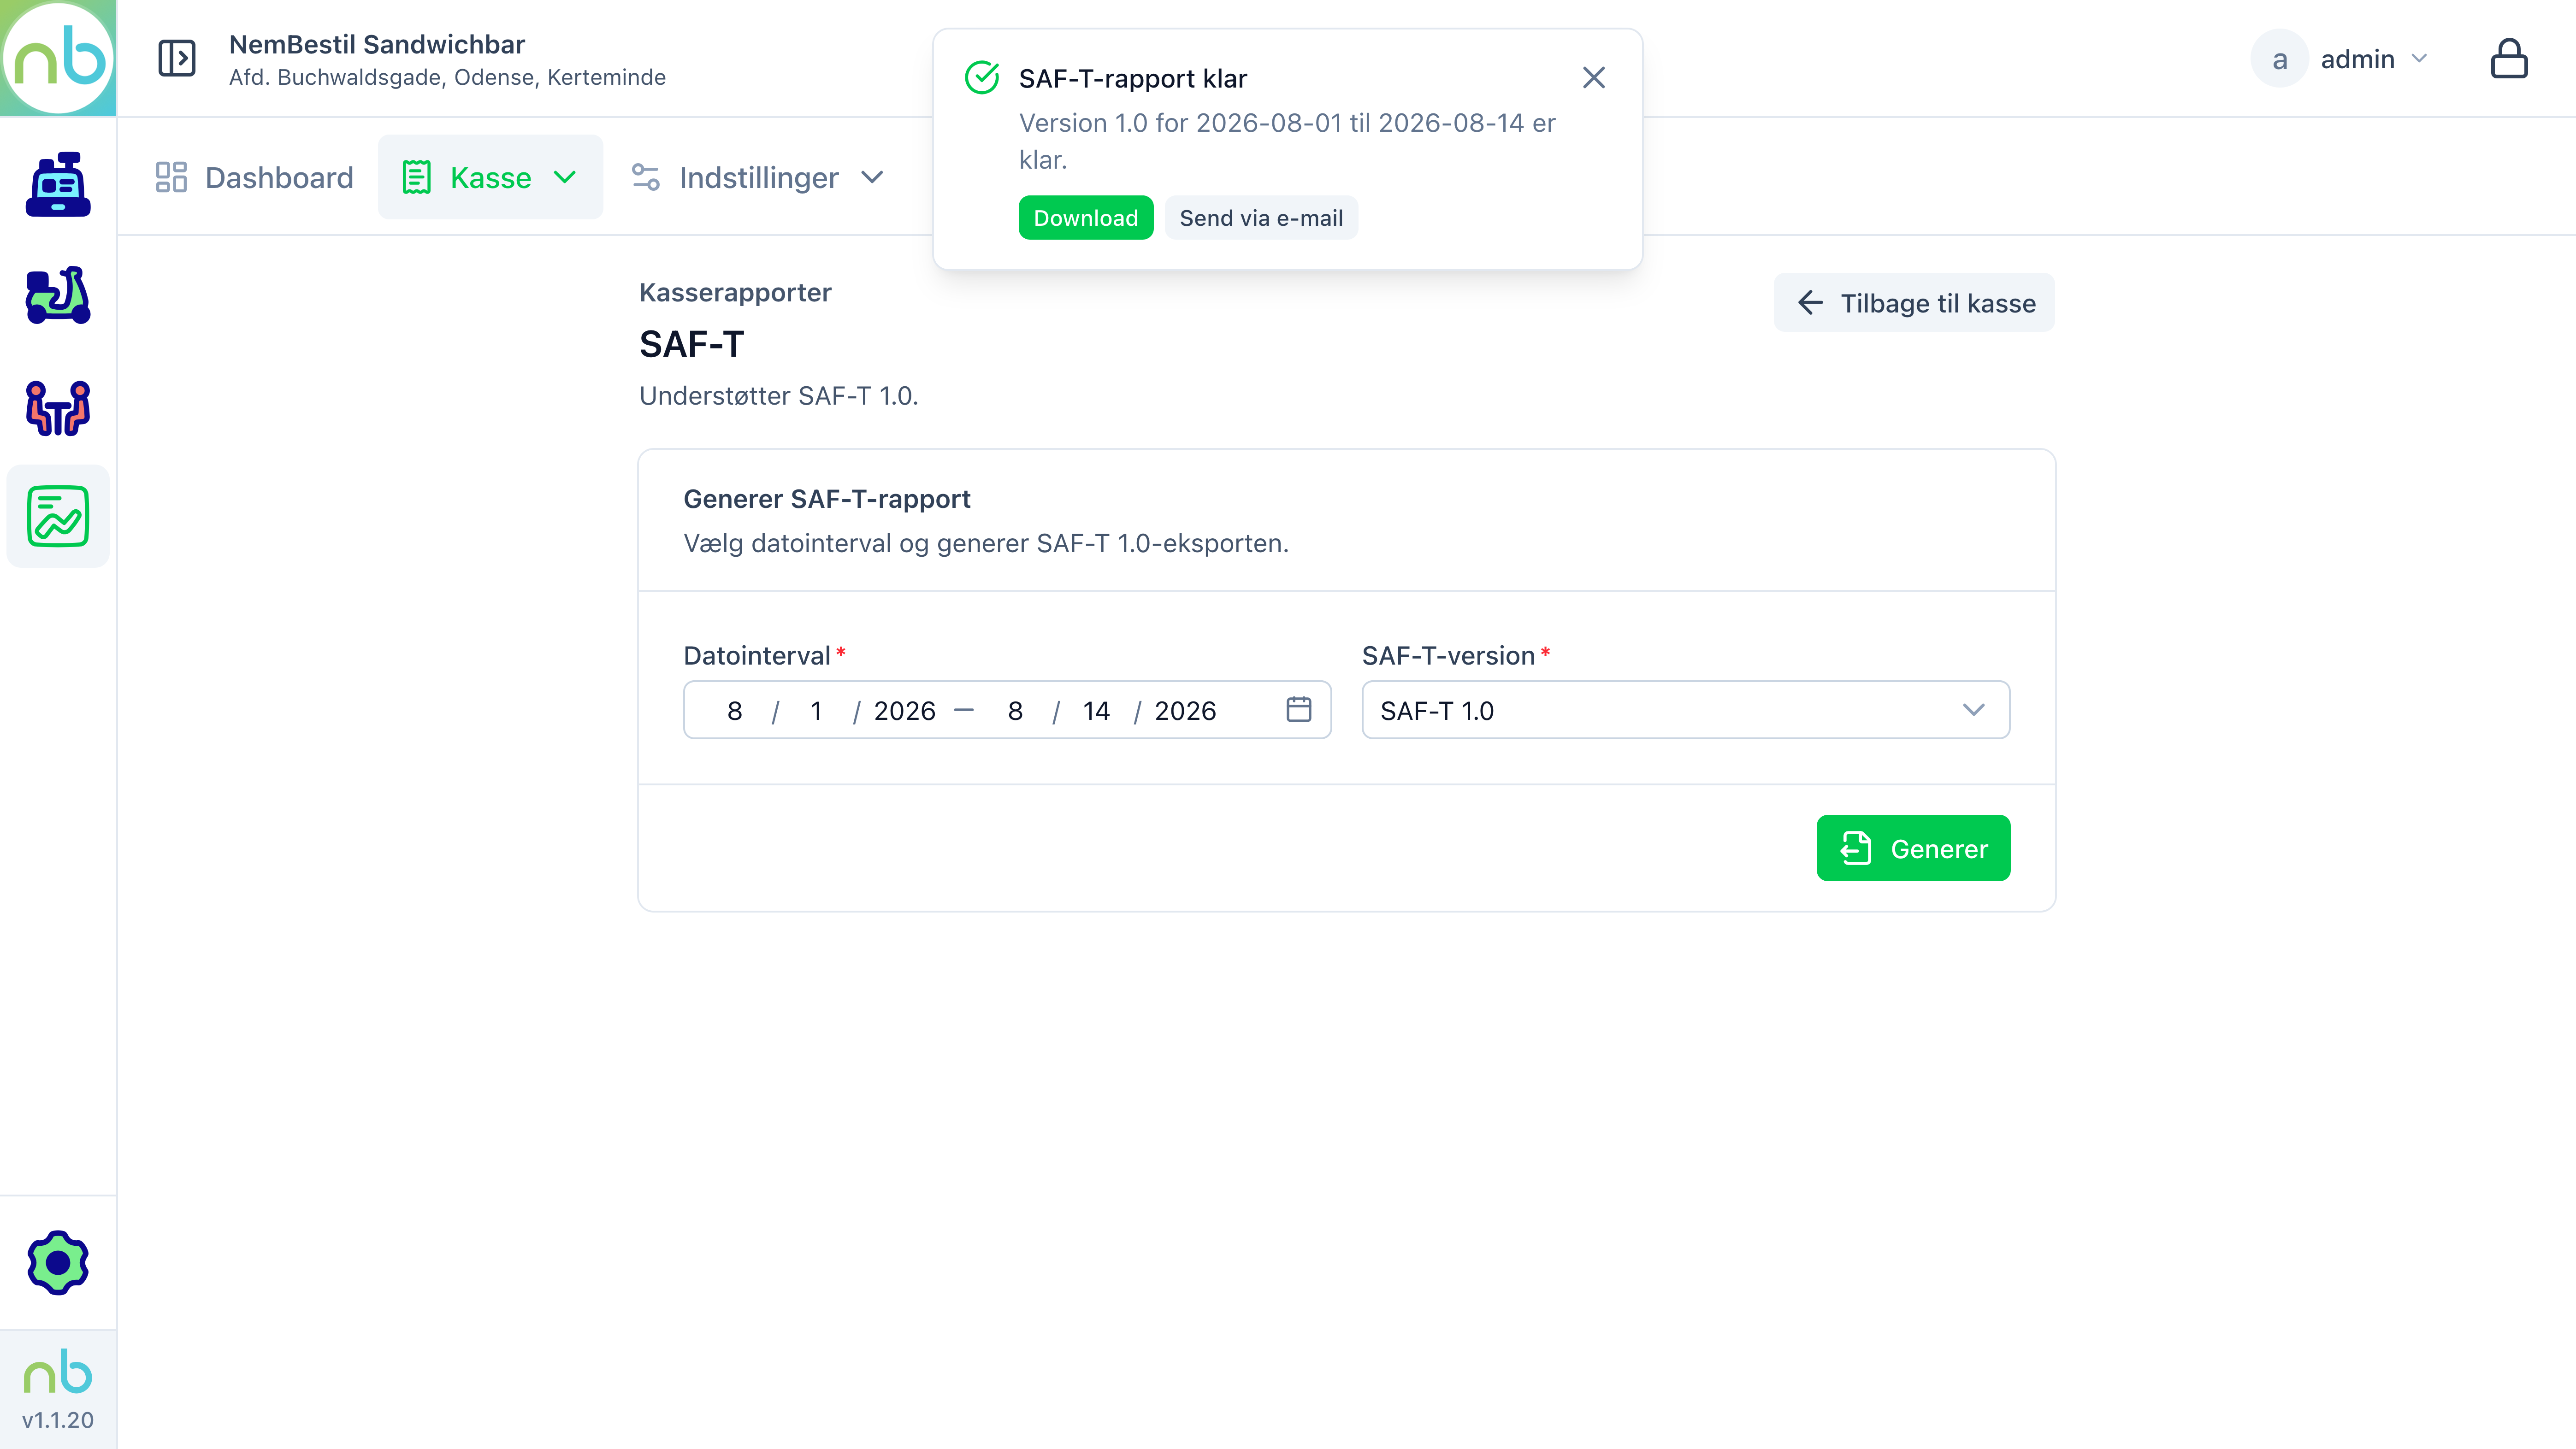This screenshot has height=1449, width=2576.
Task: Close the SAF-T-rapport klar notification
Action: pos(1594,78)
